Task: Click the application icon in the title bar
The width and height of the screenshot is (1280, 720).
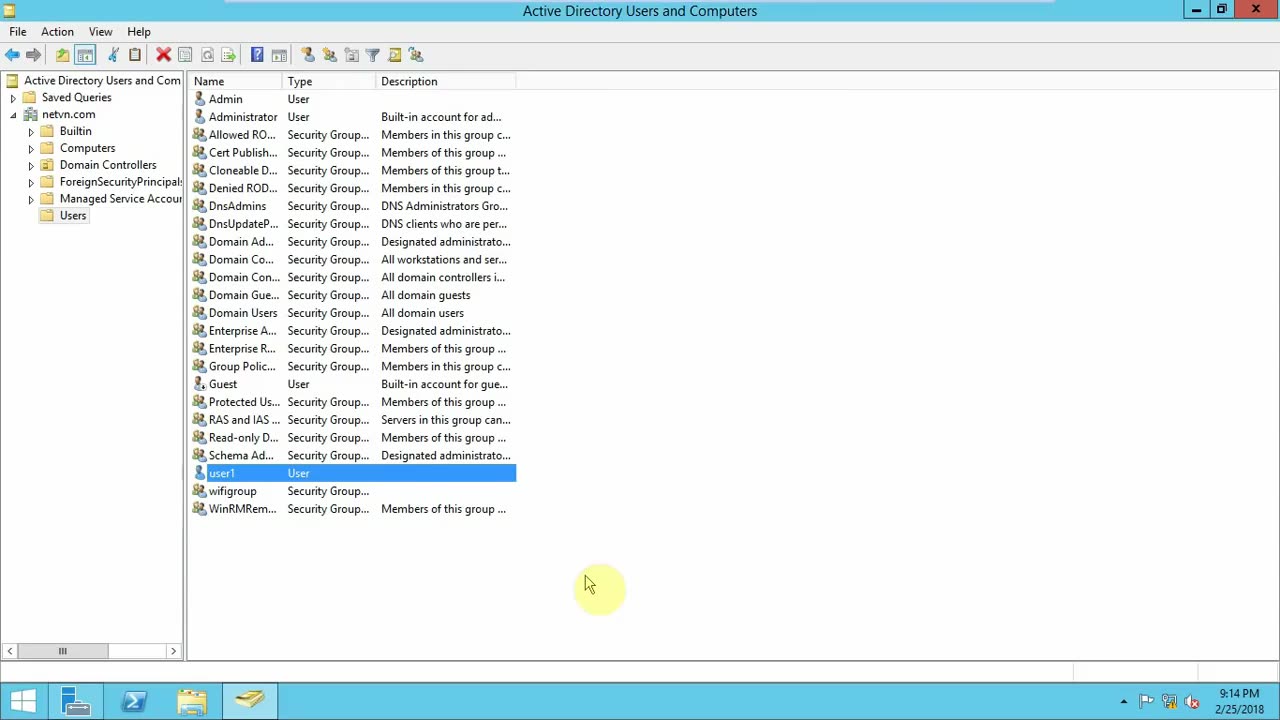Action: 9,10
